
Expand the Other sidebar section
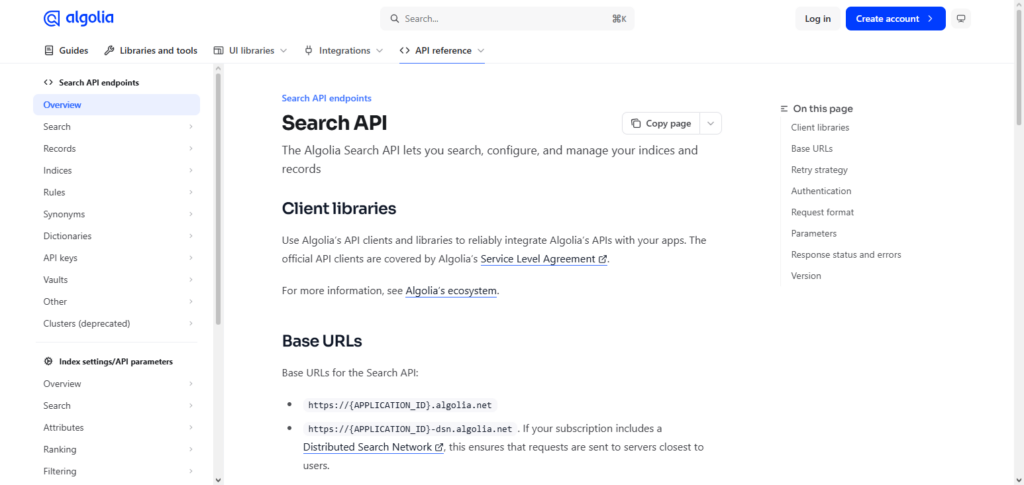[x=191, y=302]
